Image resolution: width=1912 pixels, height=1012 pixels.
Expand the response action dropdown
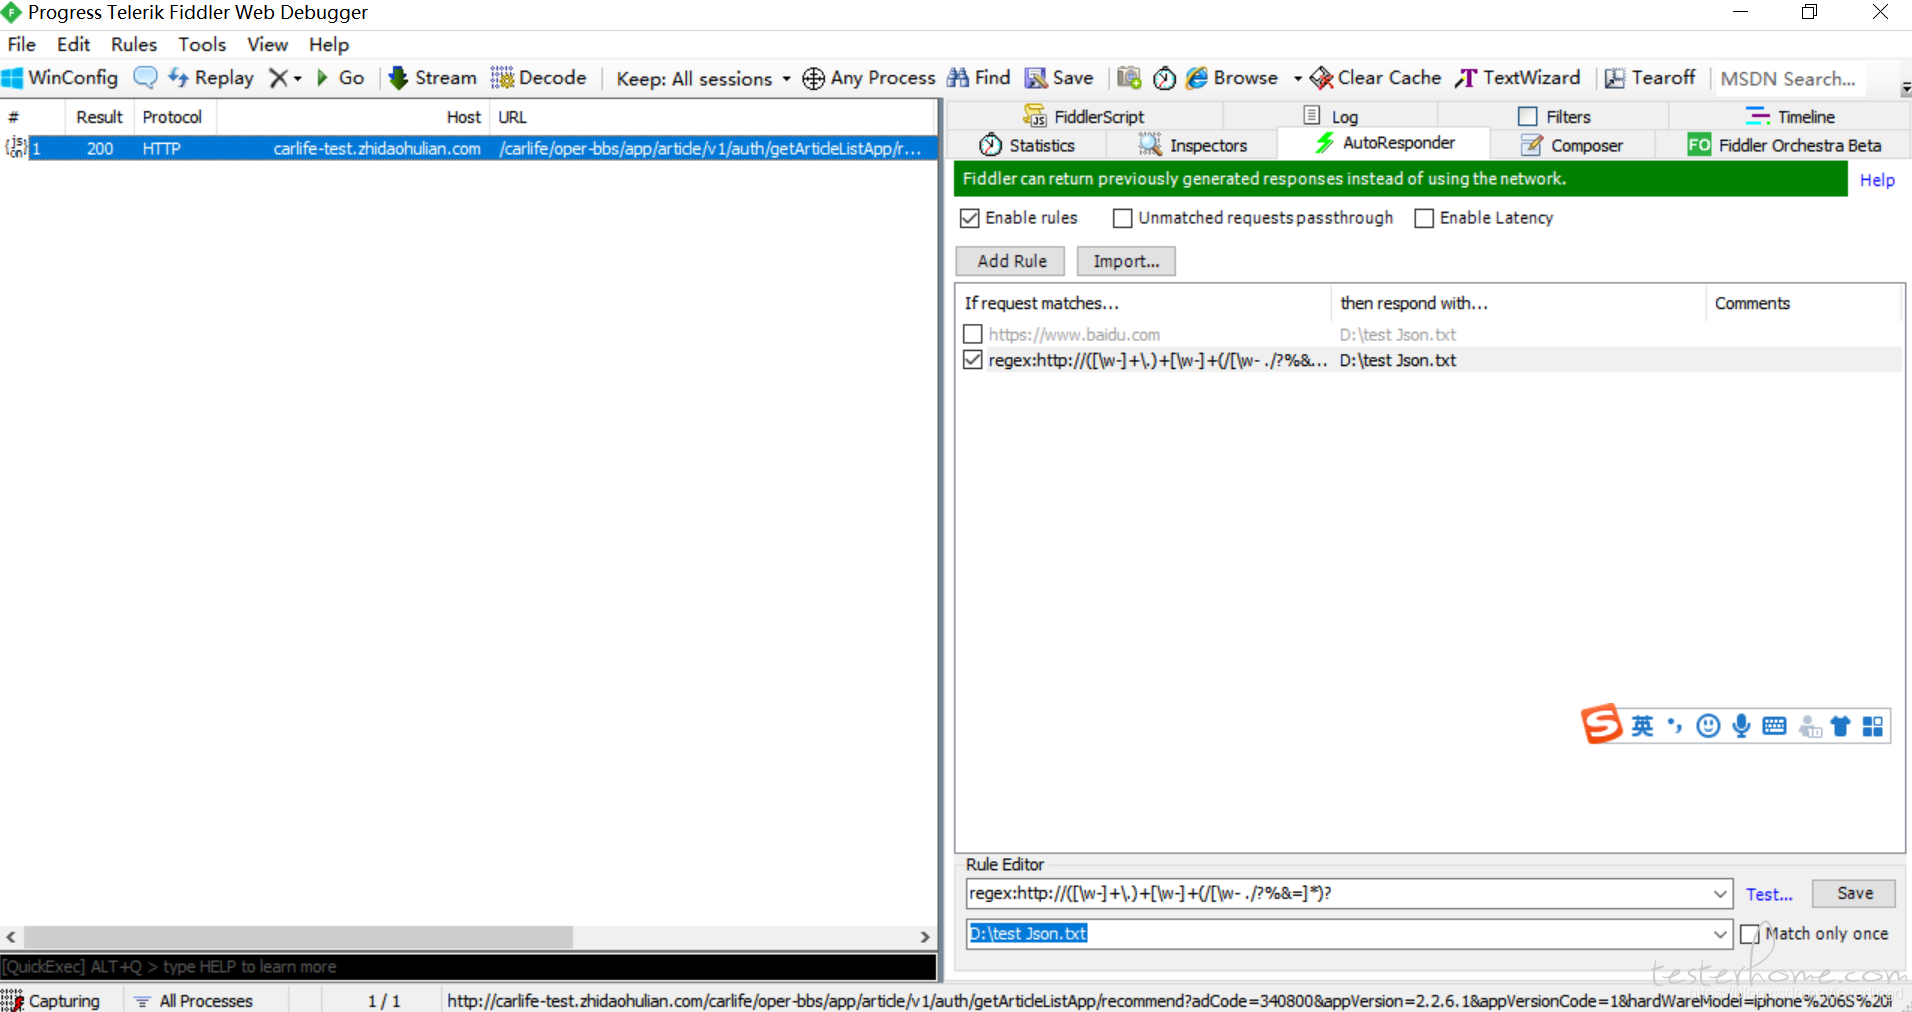1720,934
